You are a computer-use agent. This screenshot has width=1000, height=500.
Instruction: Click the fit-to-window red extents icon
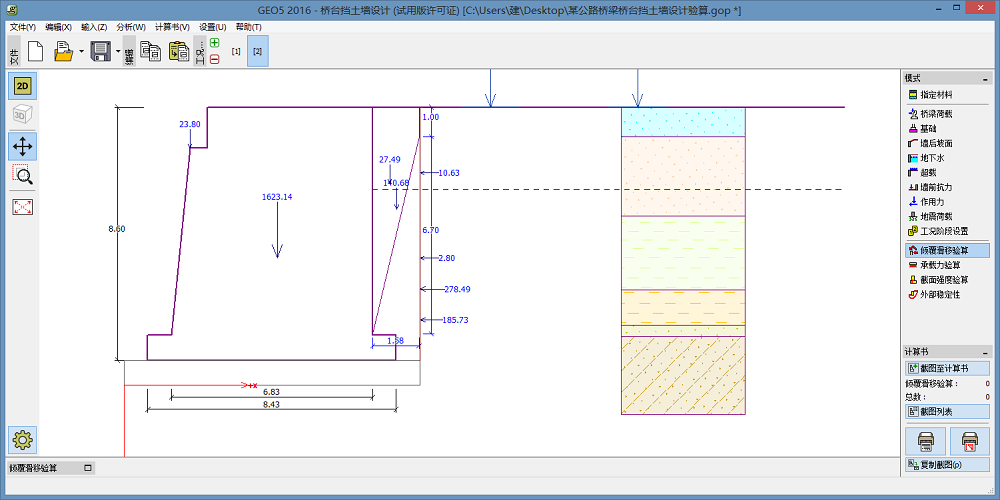tap(22, 207)
